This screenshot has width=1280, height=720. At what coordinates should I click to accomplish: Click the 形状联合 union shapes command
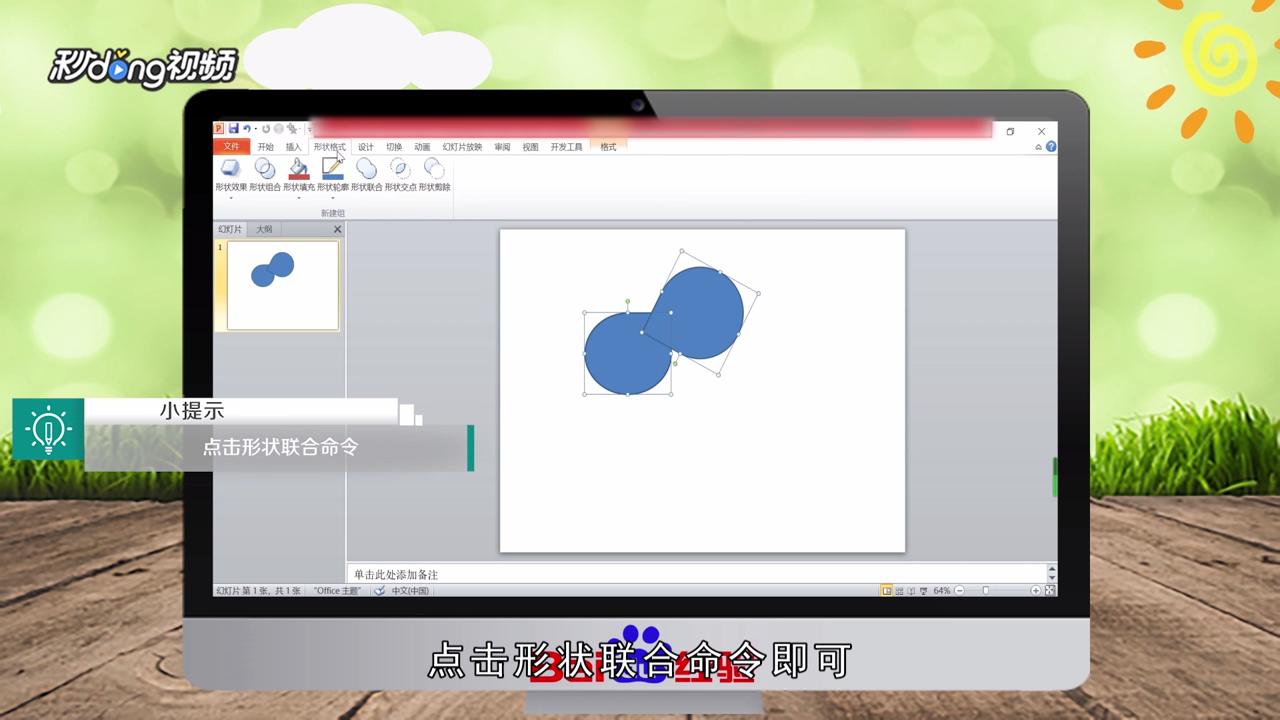[367, 174]
